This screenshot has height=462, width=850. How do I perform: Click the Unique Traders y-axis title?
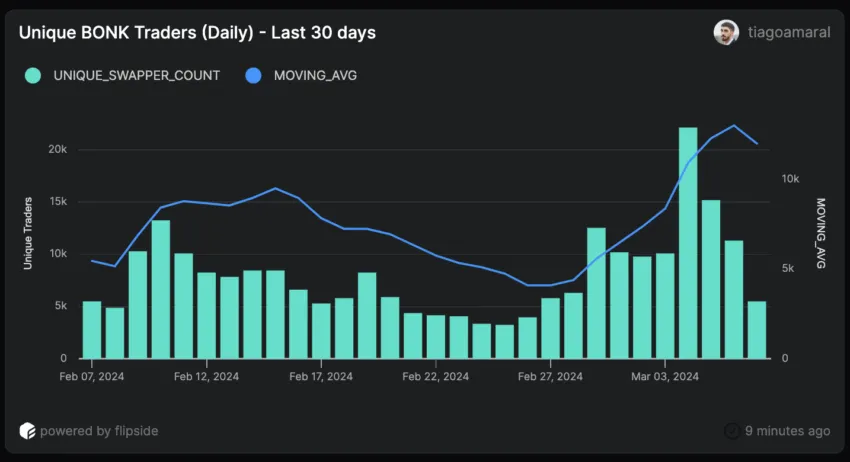[29, 232]
